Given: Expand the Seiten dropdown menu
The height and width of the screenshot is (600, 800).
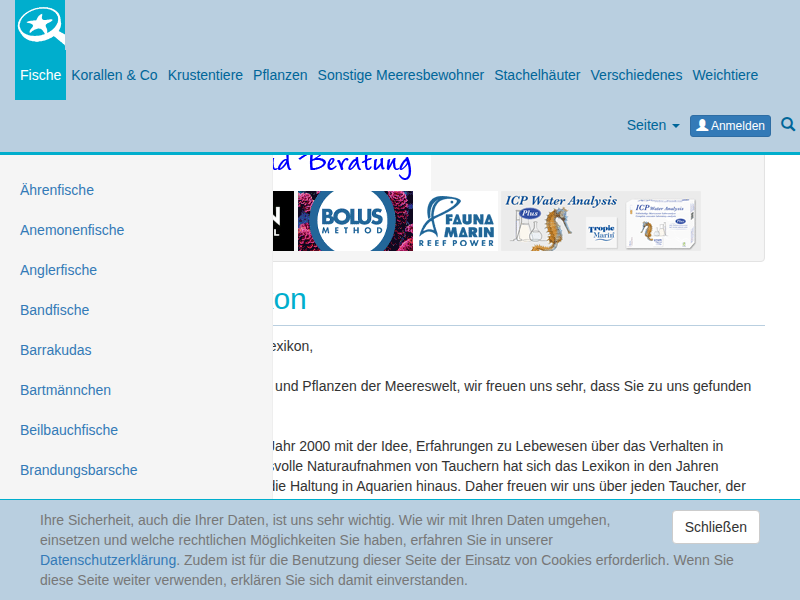Looking at the screenshot, I should click(x=652, y=125).
